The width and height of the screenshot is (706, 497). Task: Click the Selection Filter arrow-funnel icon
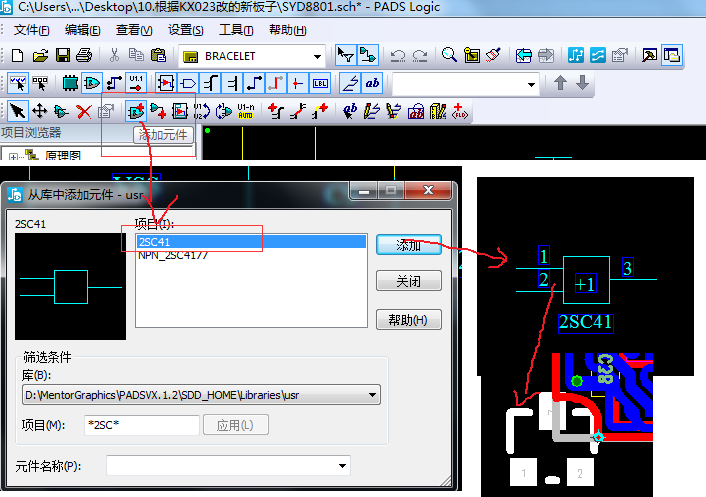click(x=345, y=56)
